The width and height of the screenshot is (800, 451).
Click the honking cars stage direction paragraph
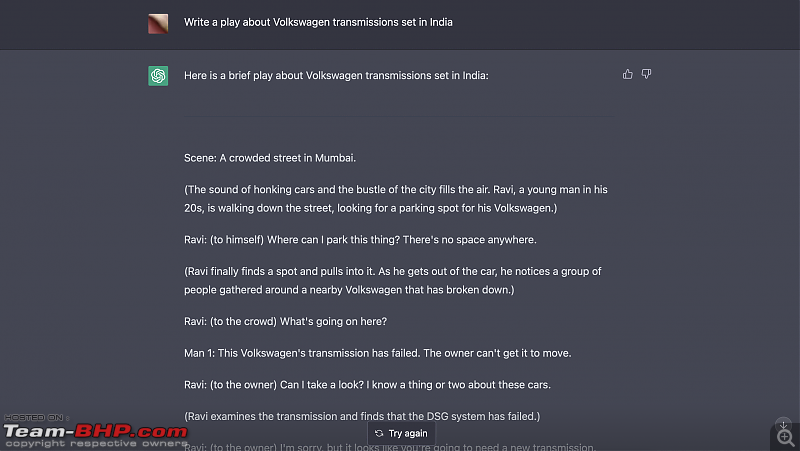tap(396, 199)
